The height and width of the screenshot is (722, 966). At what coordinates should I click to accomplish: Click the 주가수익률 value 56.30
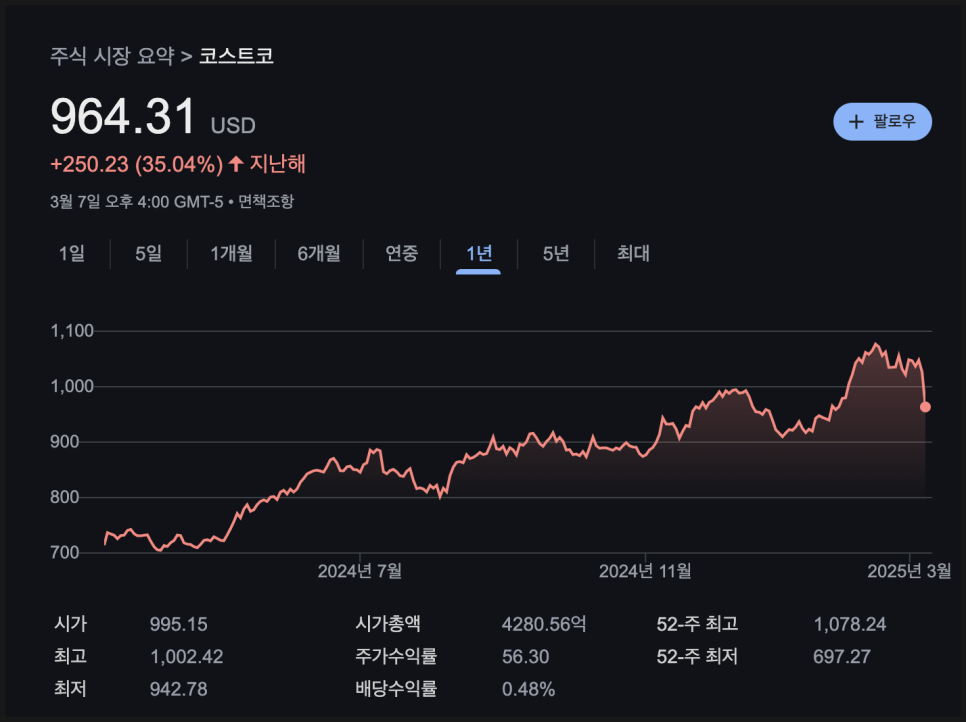point(526,657)
